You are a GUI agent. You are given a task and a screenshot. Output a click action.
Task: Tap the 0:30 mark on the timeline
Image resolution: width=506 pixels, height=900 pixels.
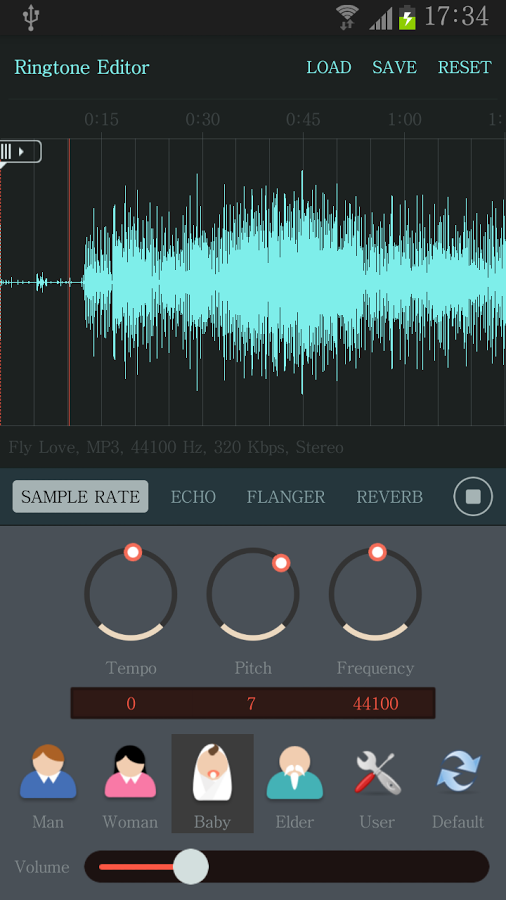203,119
